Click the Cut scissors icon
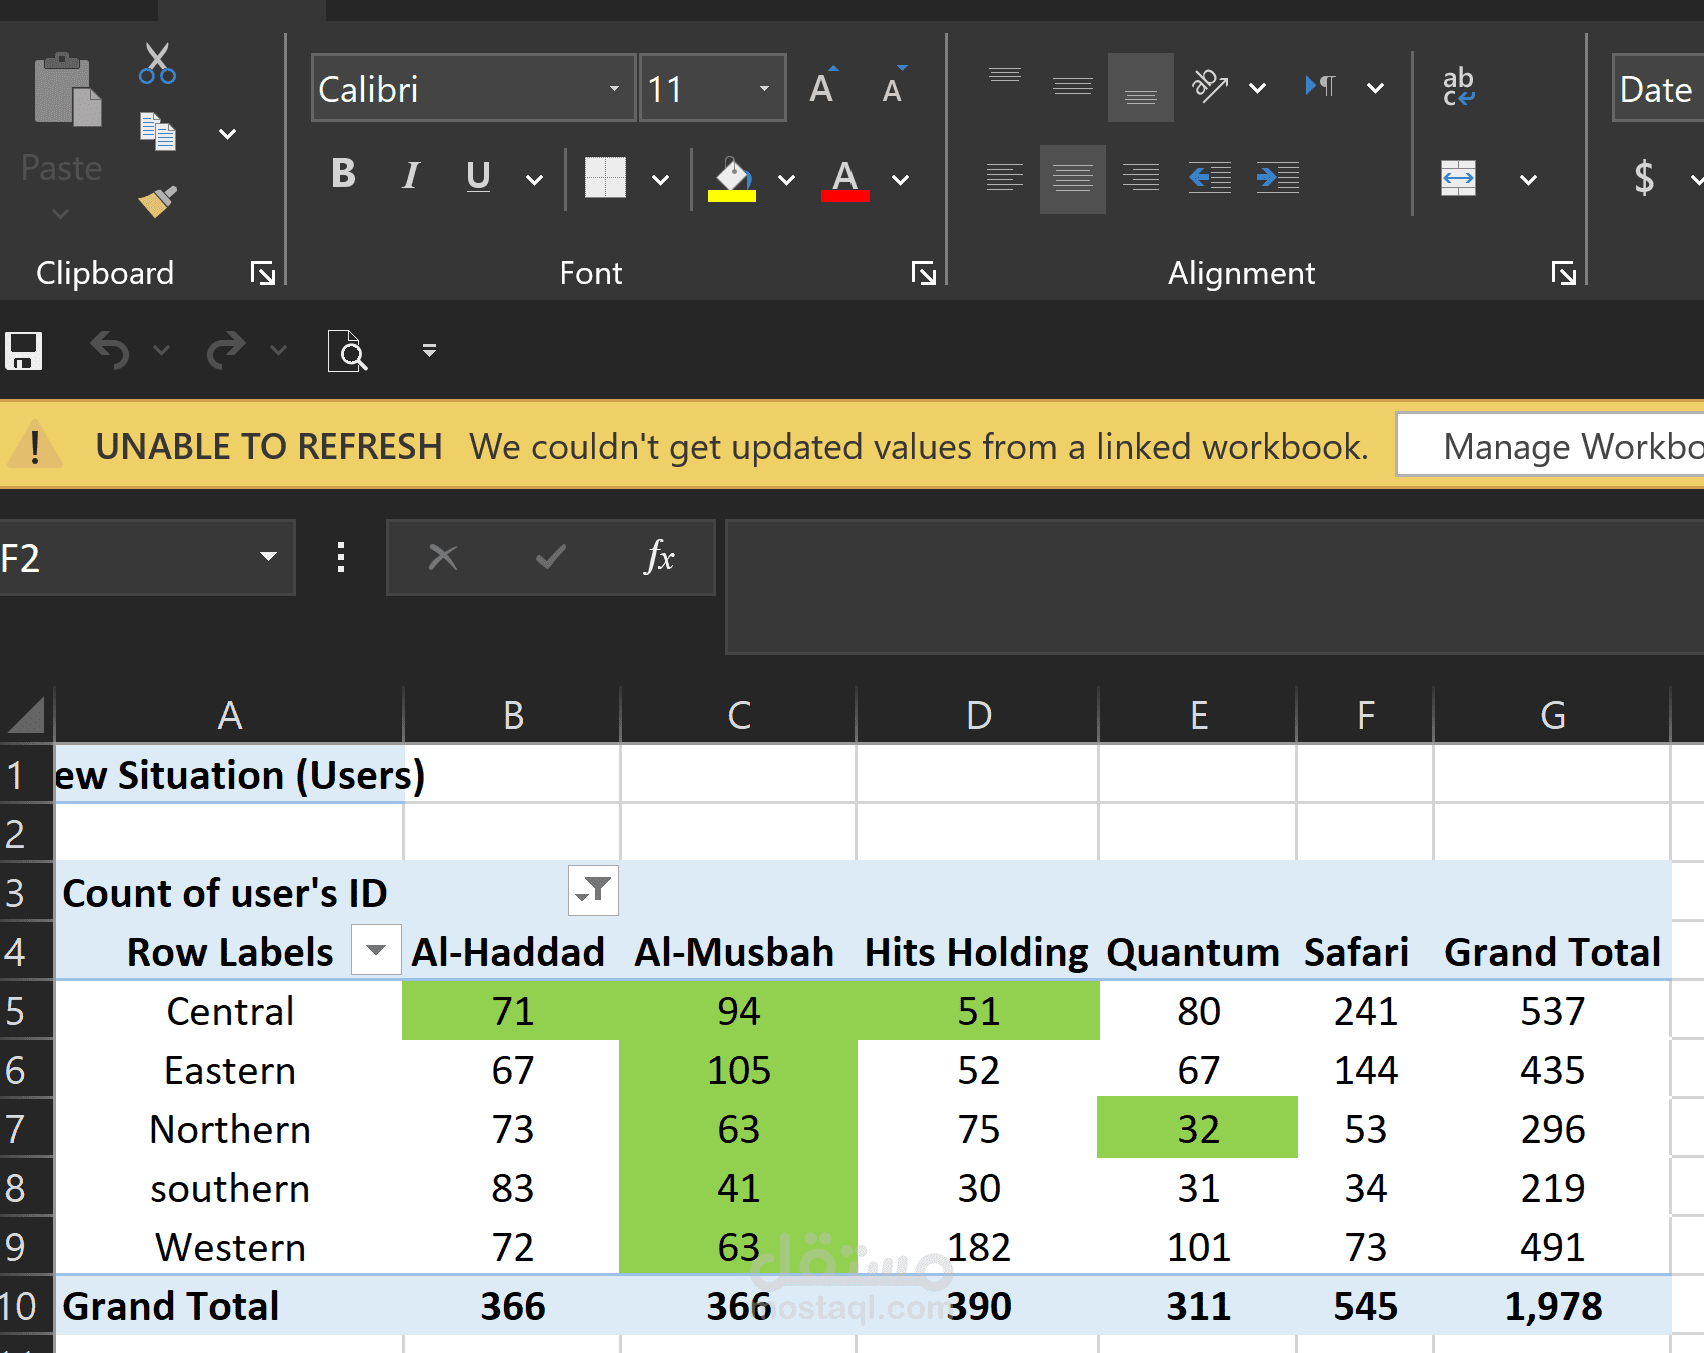The height and width of the screenshot is (1353, 1704). [157, 63]
